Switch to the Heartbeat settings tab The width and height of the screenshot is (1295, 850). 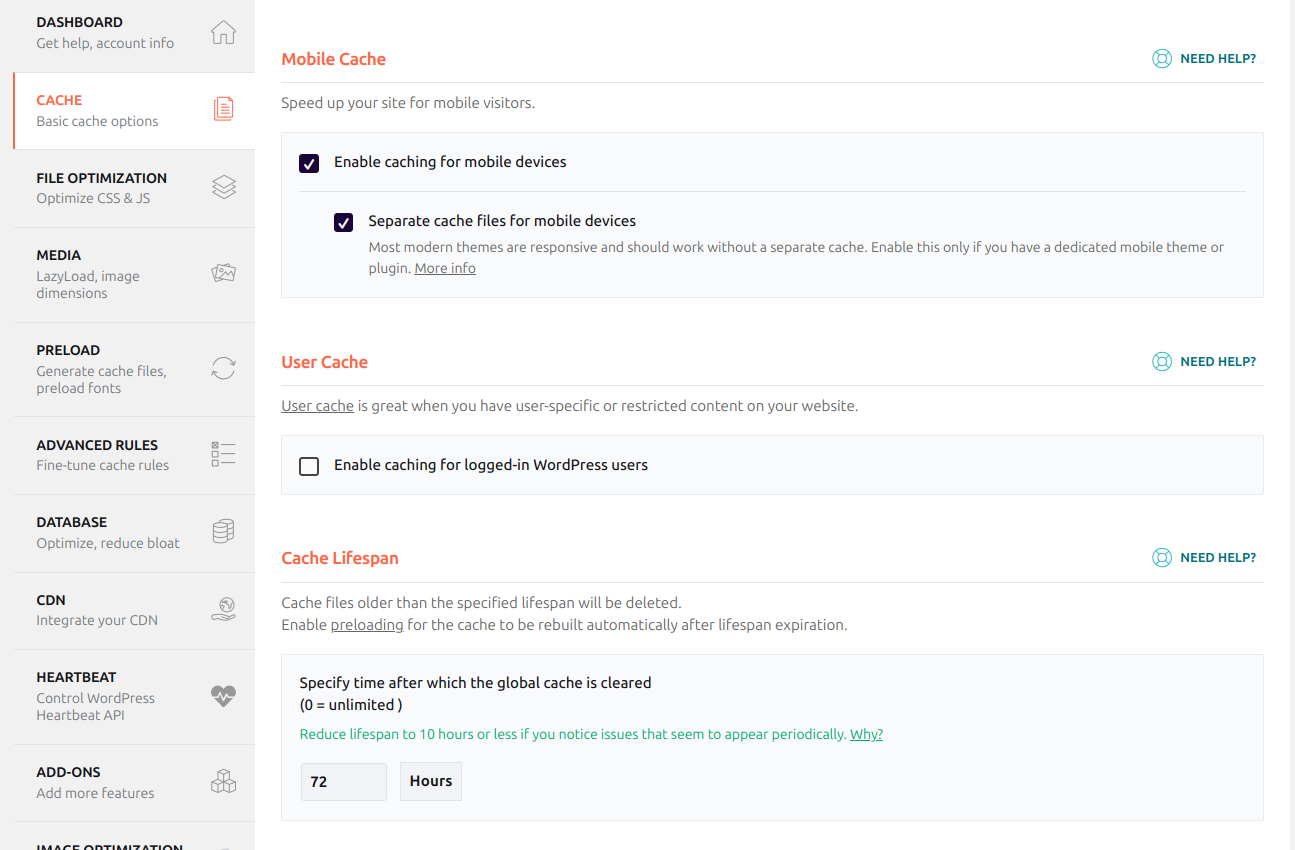[95, 696]
